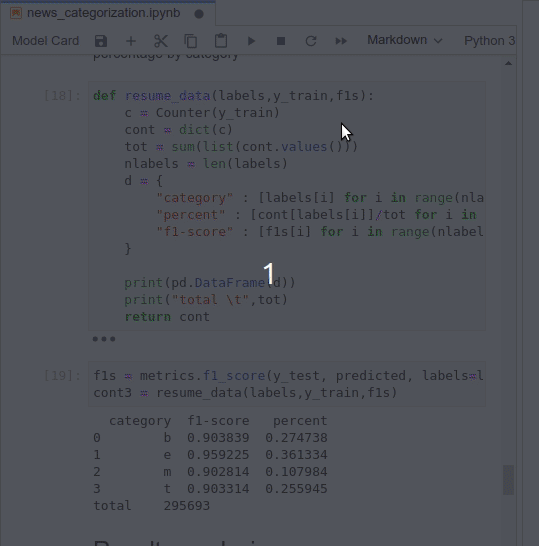This screenshot has height=546, width=539.
Task: Click the 'category' column header in output
Action: (140, 421)
